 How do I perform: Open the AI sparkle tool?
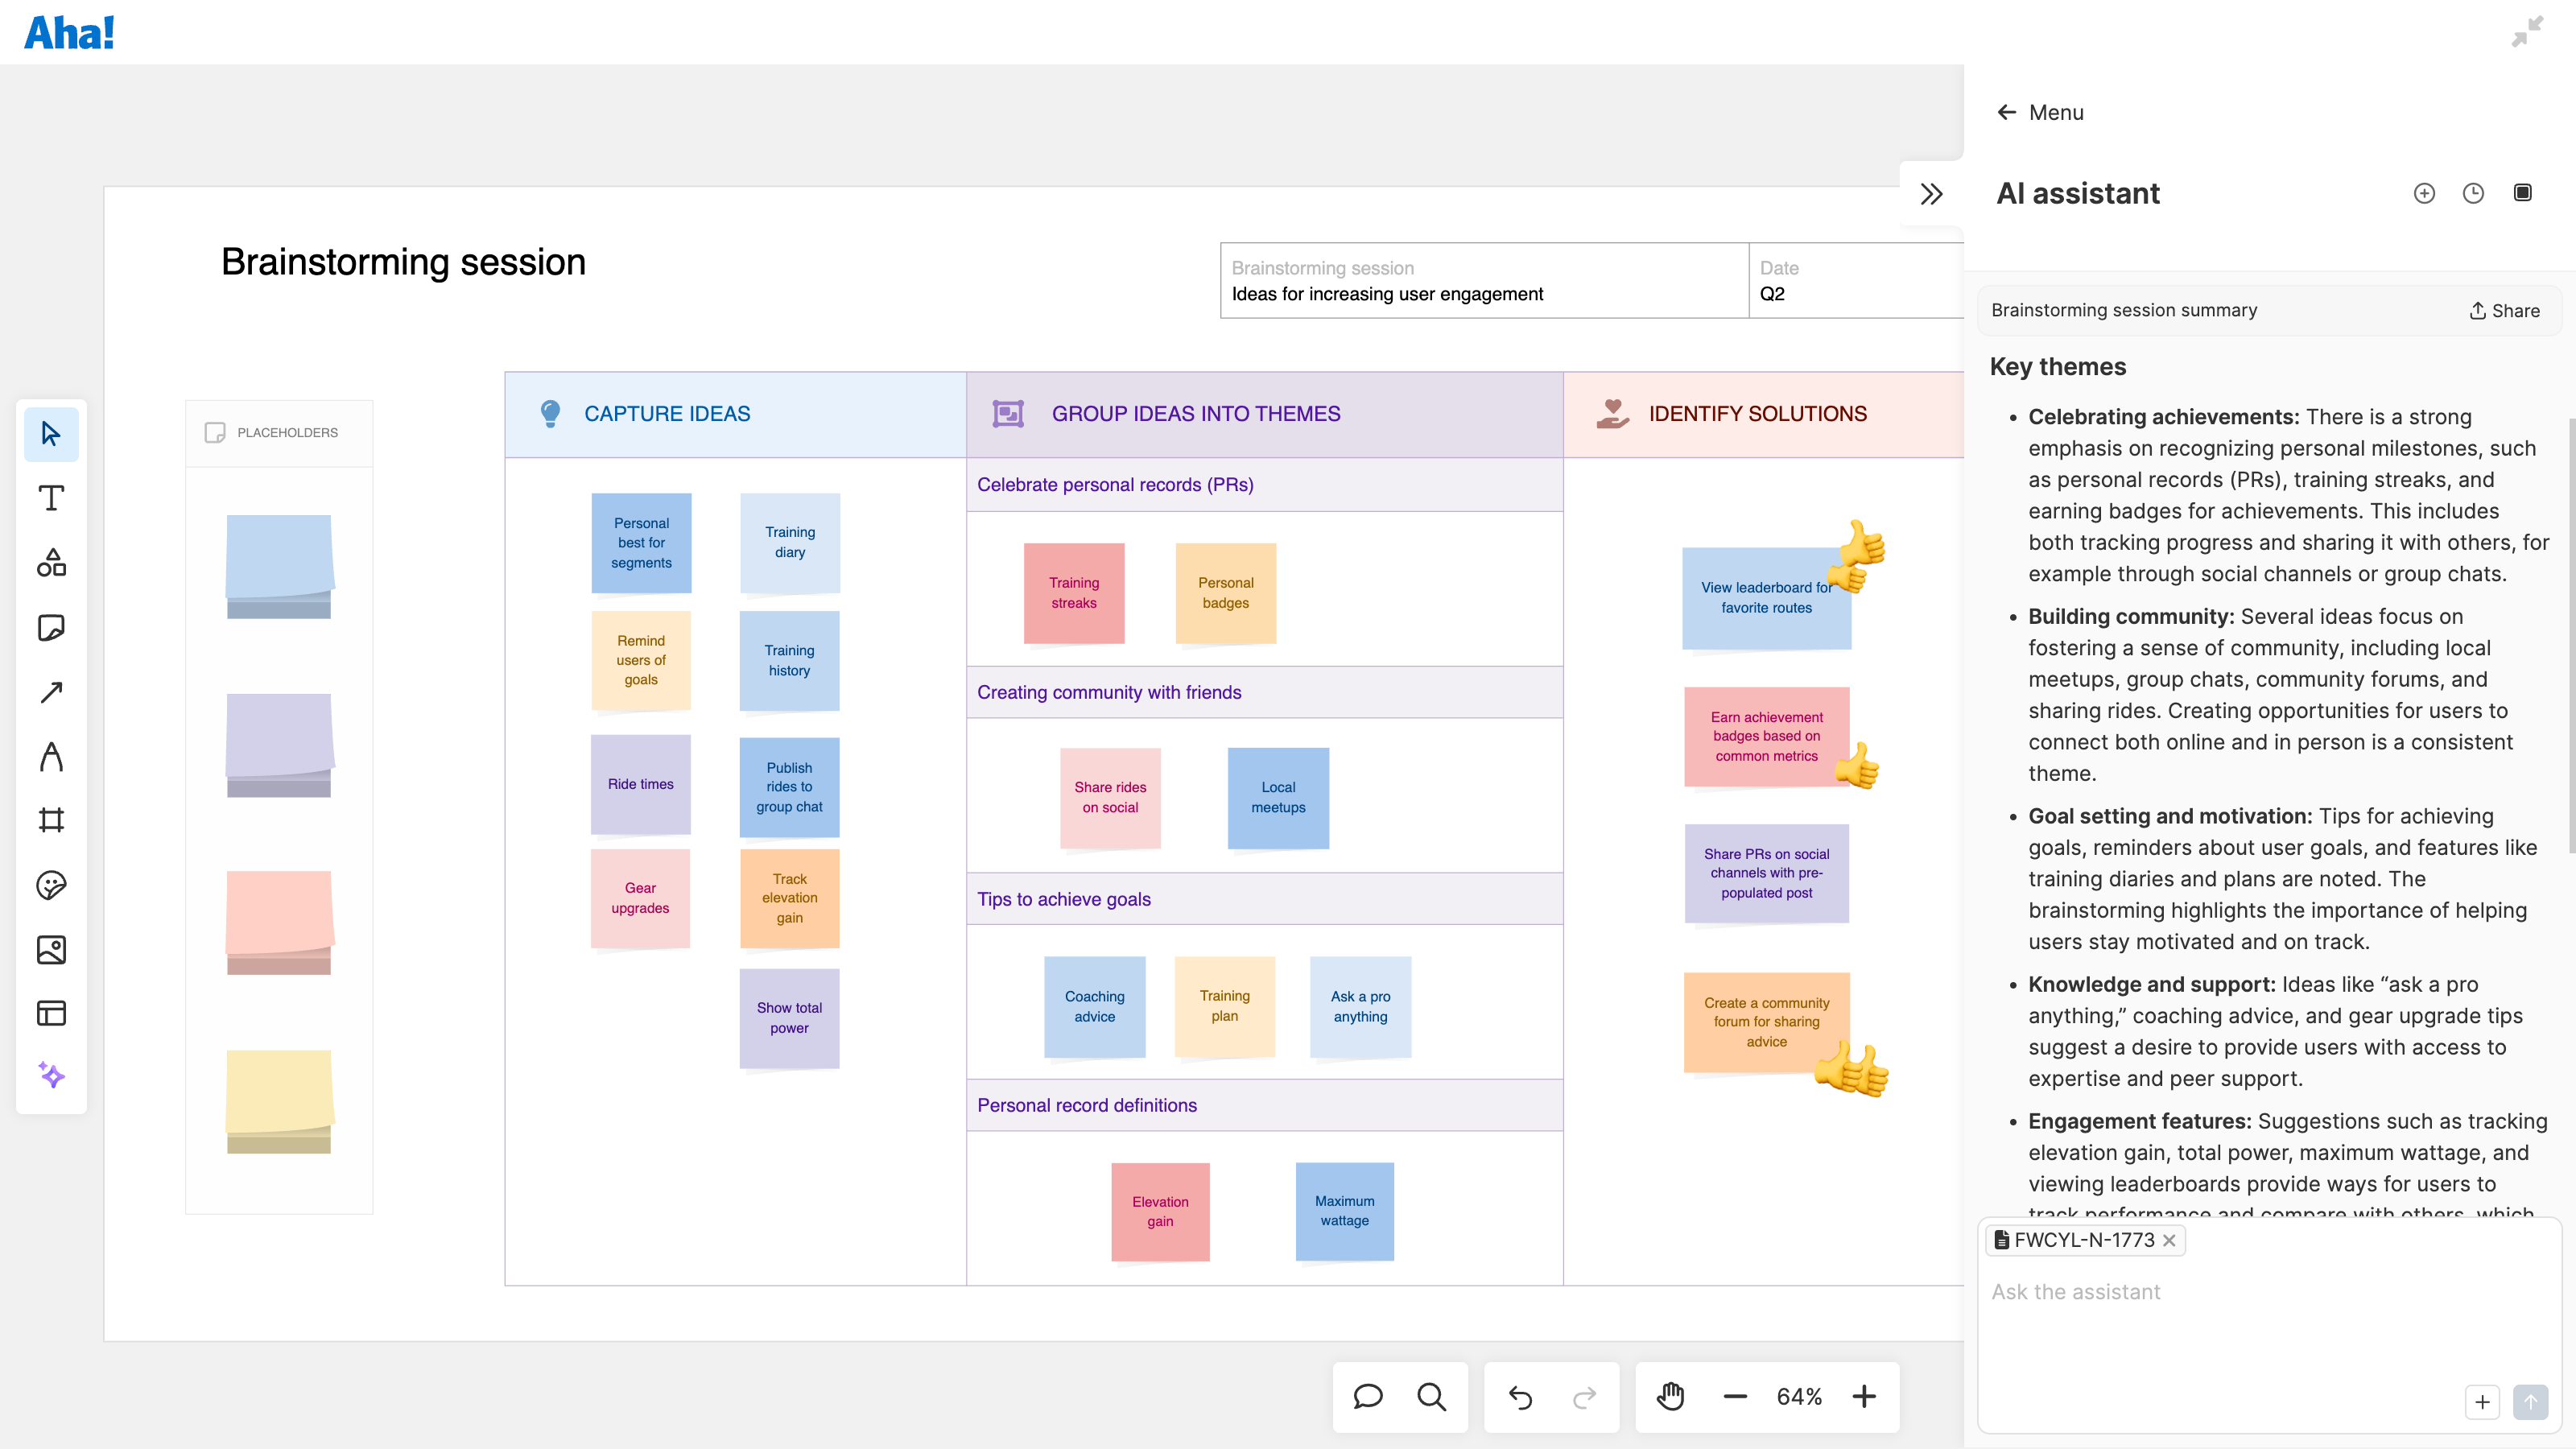[51, 1076]
